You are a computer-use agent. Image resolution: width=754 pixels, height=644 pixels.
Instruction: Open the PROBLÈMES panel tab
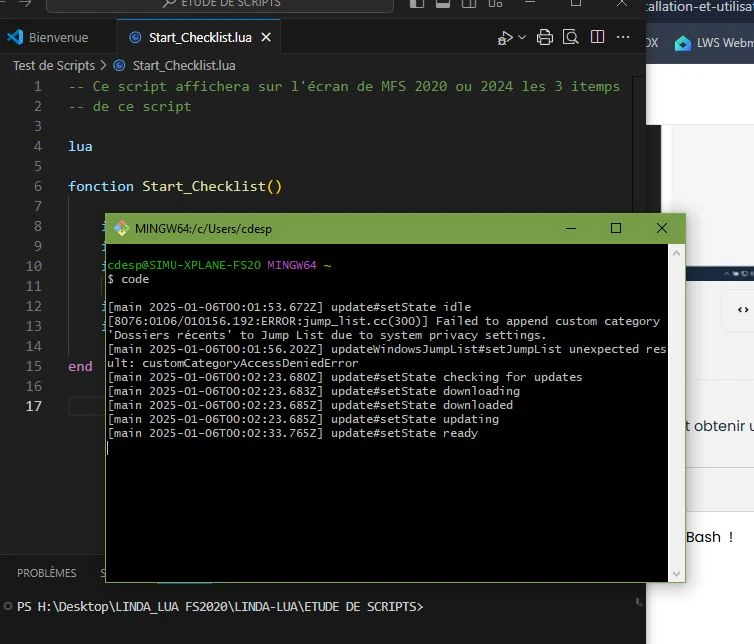[47, 573]
